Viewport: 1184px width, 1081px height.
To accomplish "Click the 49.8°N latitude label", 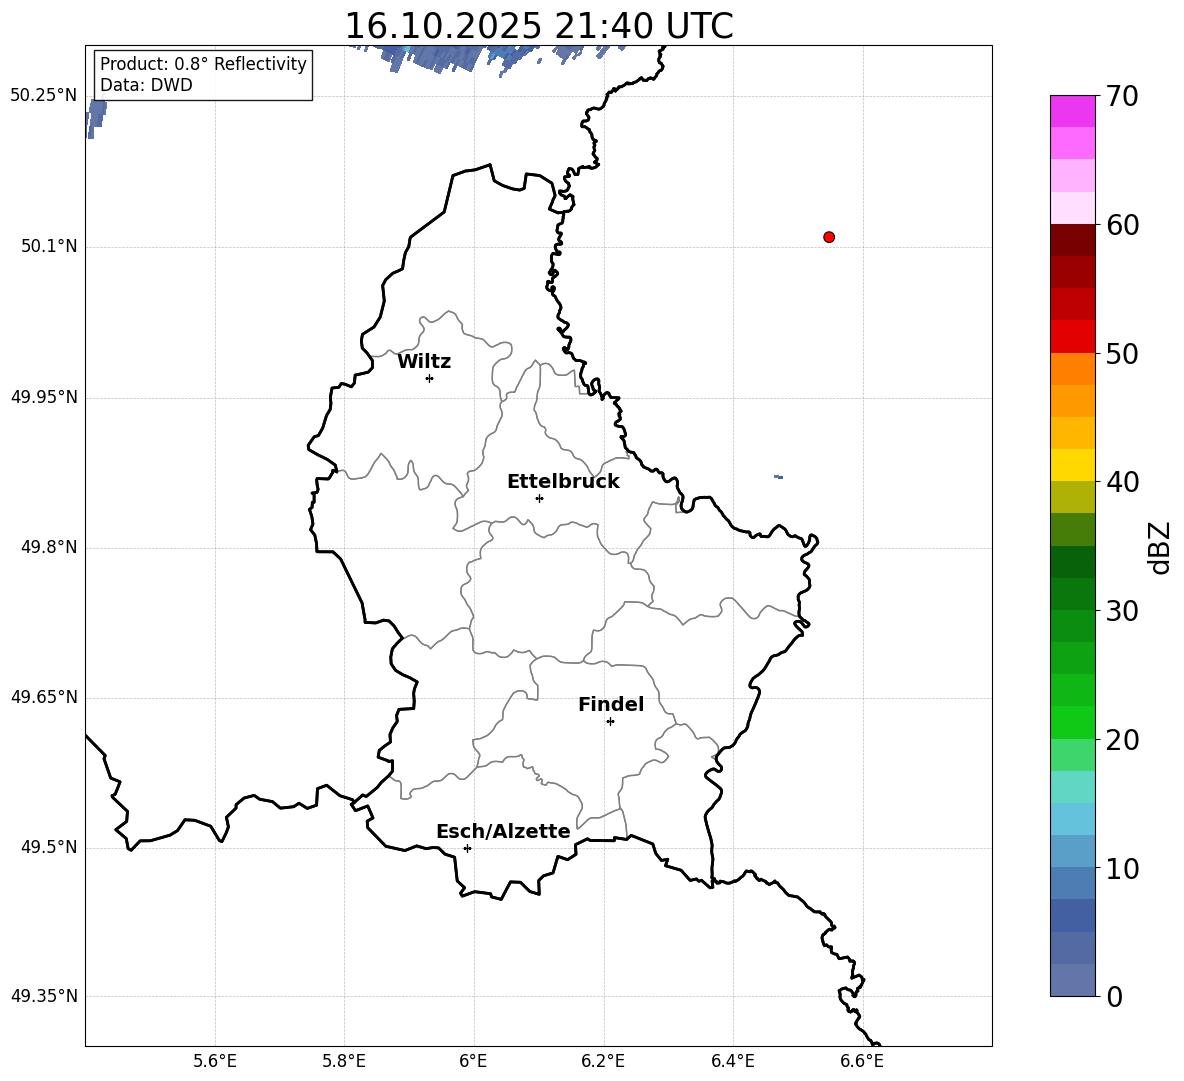I will pyautogui.click(x=49, y=547).
